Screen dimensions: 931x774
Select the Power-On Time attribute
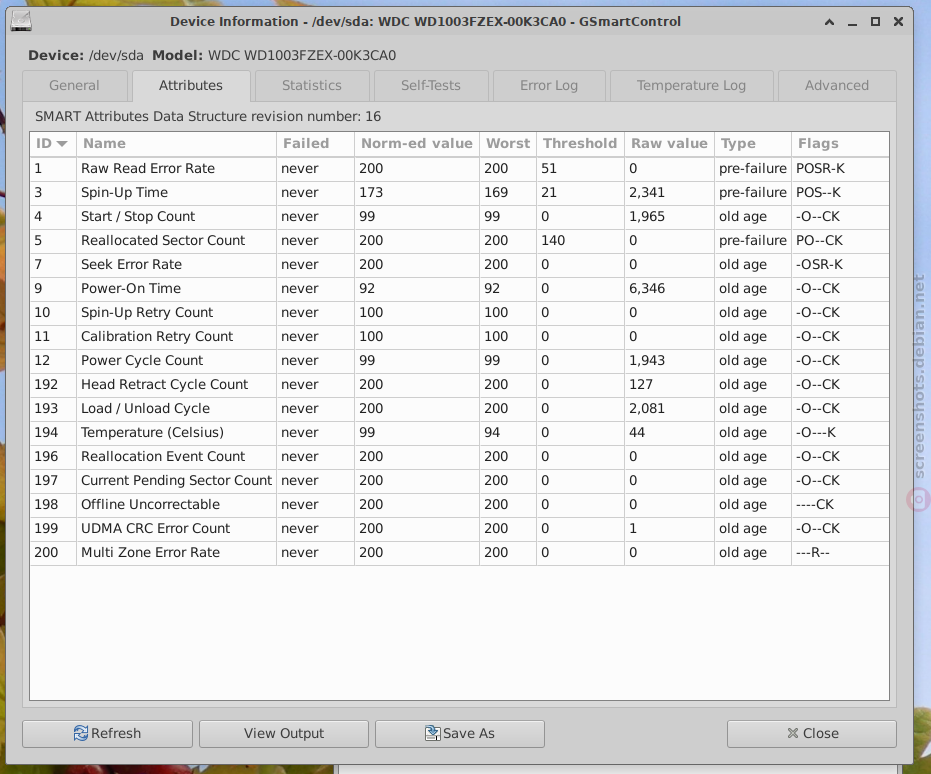(460, 288)
